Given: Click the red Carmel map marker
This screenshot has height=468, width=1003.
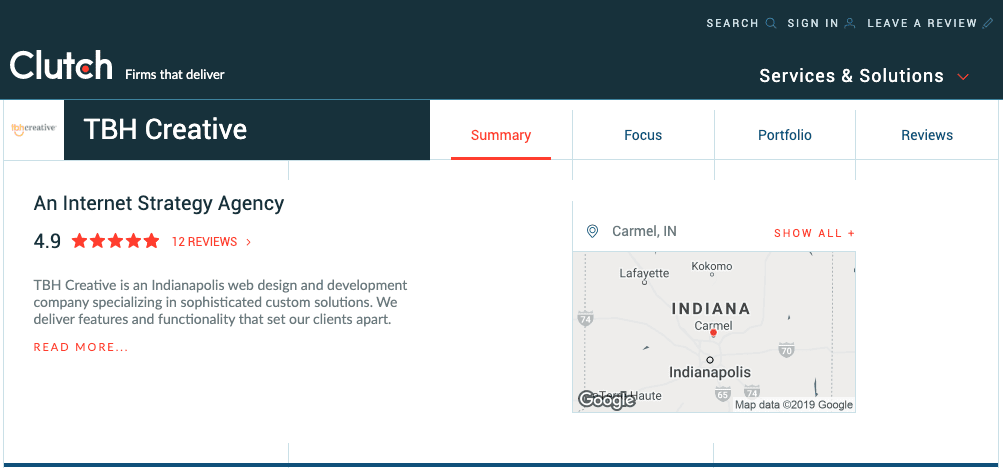Looking at the screenshot, I should 713,333.
